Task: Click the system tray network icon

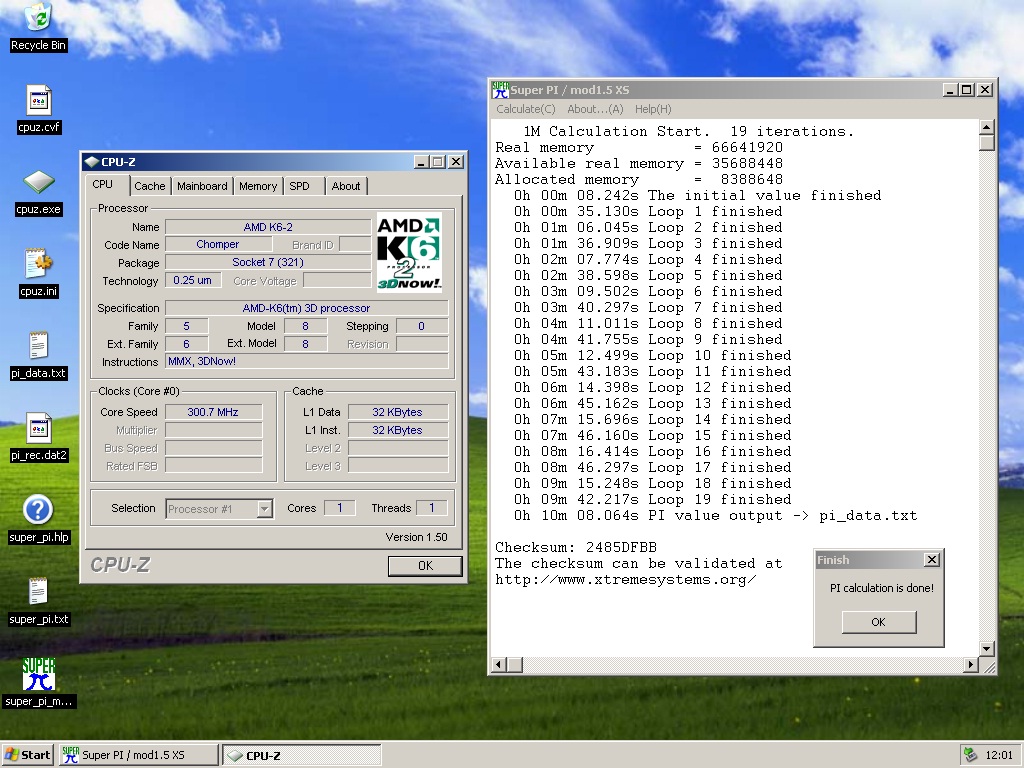Action: [970, 755]
